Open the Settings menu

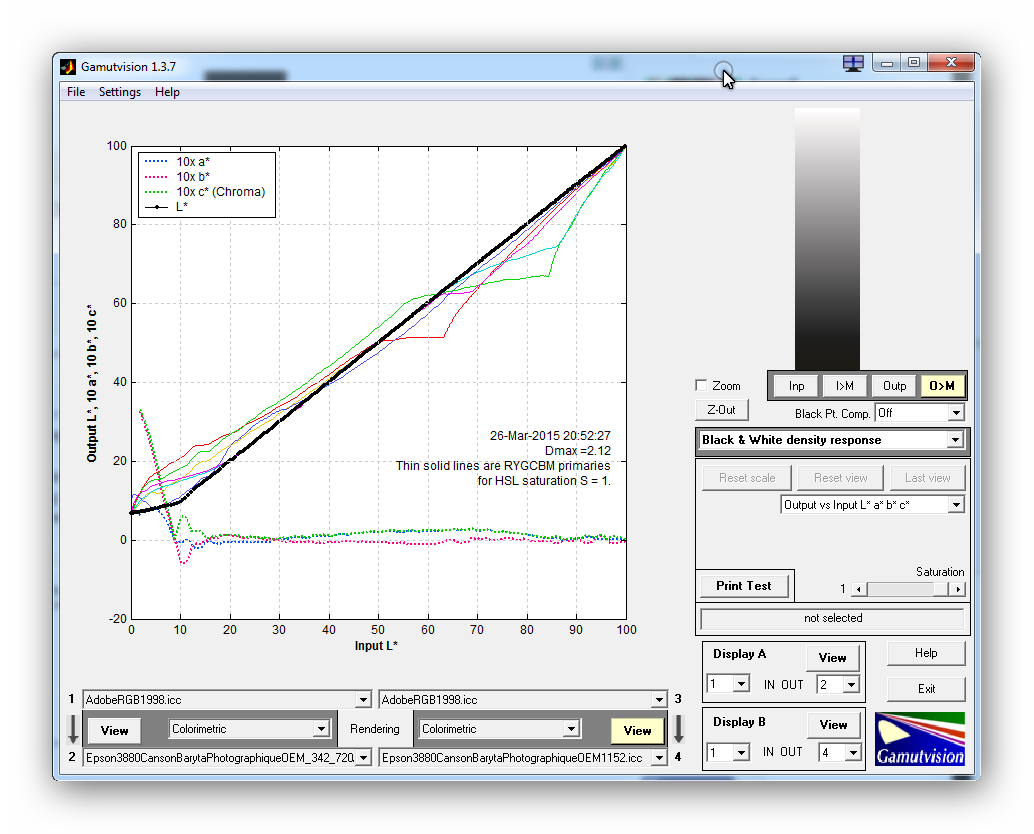point(120,92)
